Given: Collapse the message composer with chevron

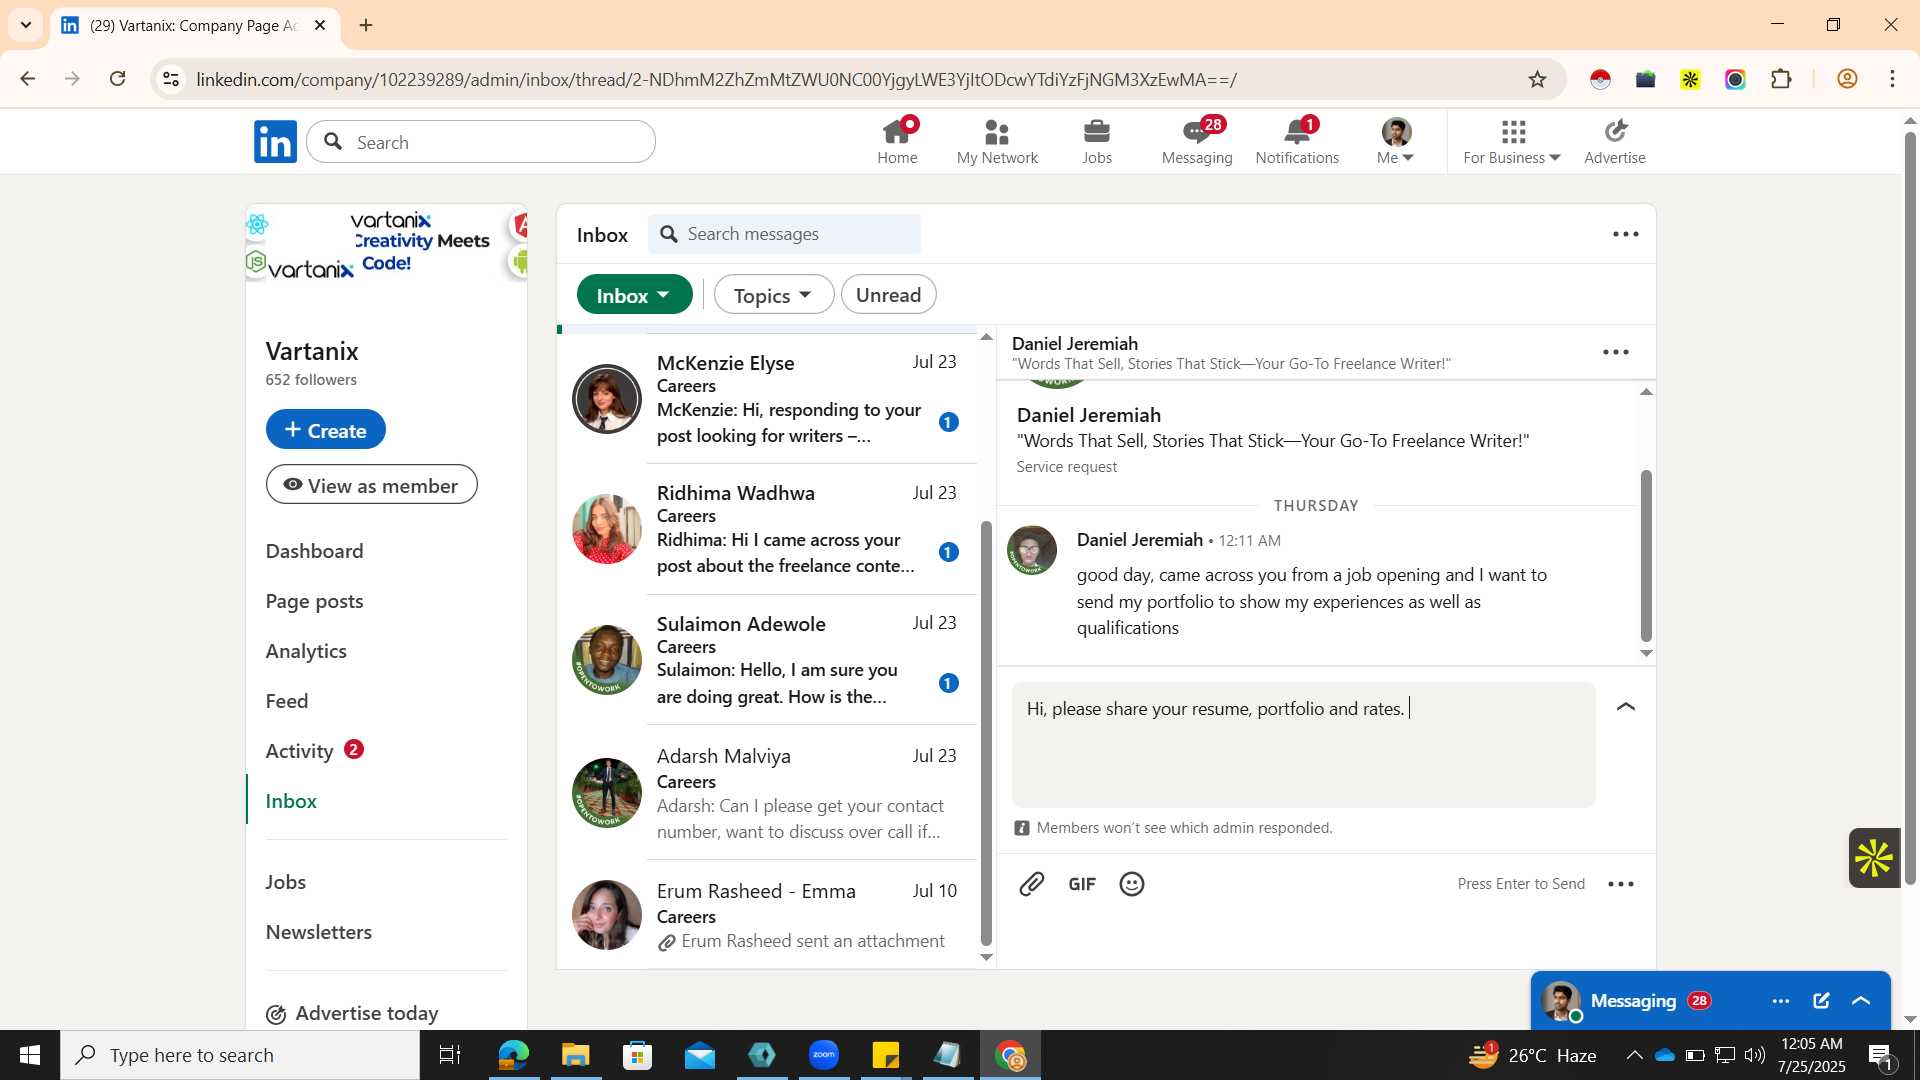Looking at the screenshot, I should click(x=1626, y=707).
